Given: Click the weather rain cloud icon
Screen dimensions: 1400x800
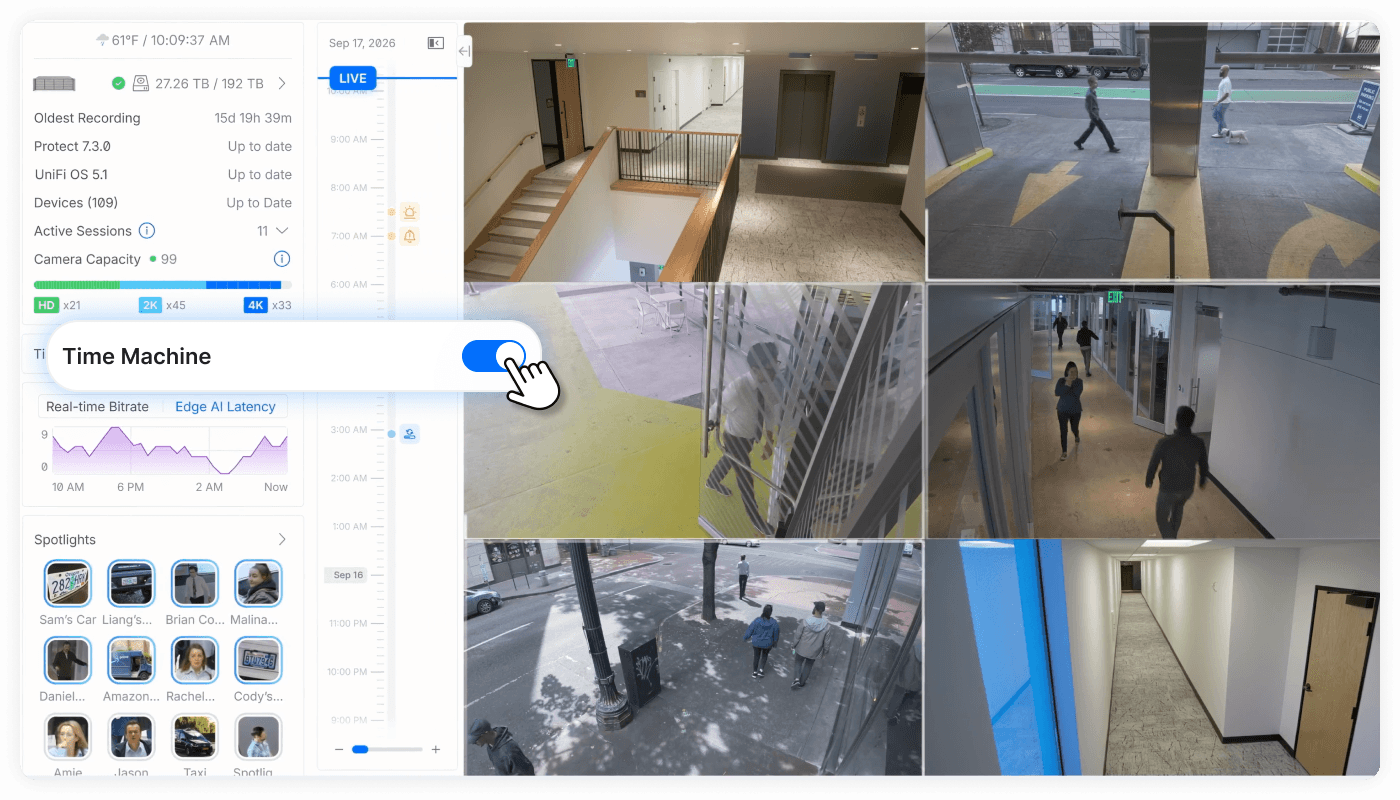Looking at the screenshot, I should pyautogui.click(x=102, y=40).
